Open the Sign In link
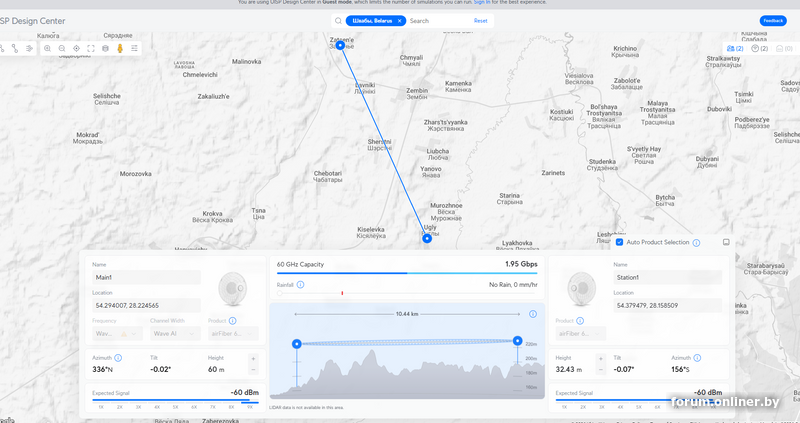Screen dimensions: 800x423 (482, 2)
